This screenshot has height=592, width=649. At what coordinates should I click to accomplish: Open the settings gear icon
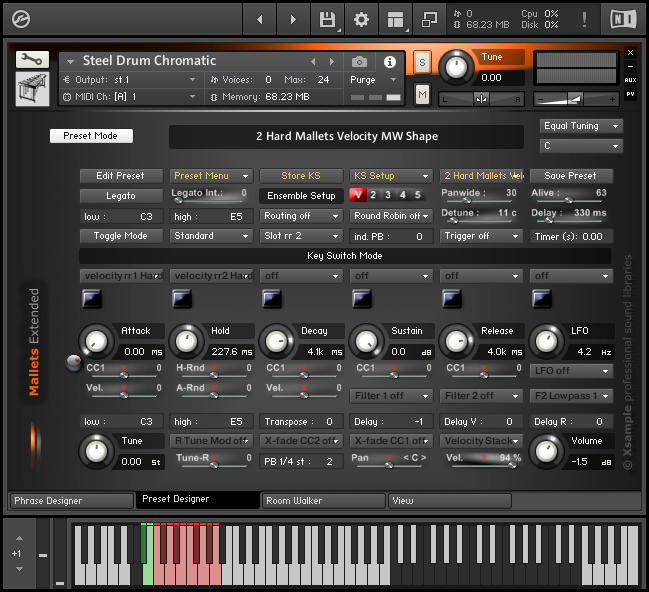point(361,19)
